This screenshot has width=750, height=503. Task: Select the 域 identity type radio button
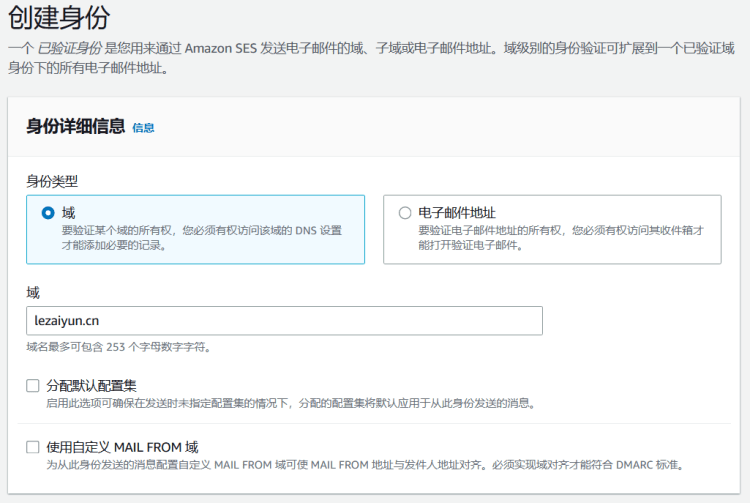48,213
